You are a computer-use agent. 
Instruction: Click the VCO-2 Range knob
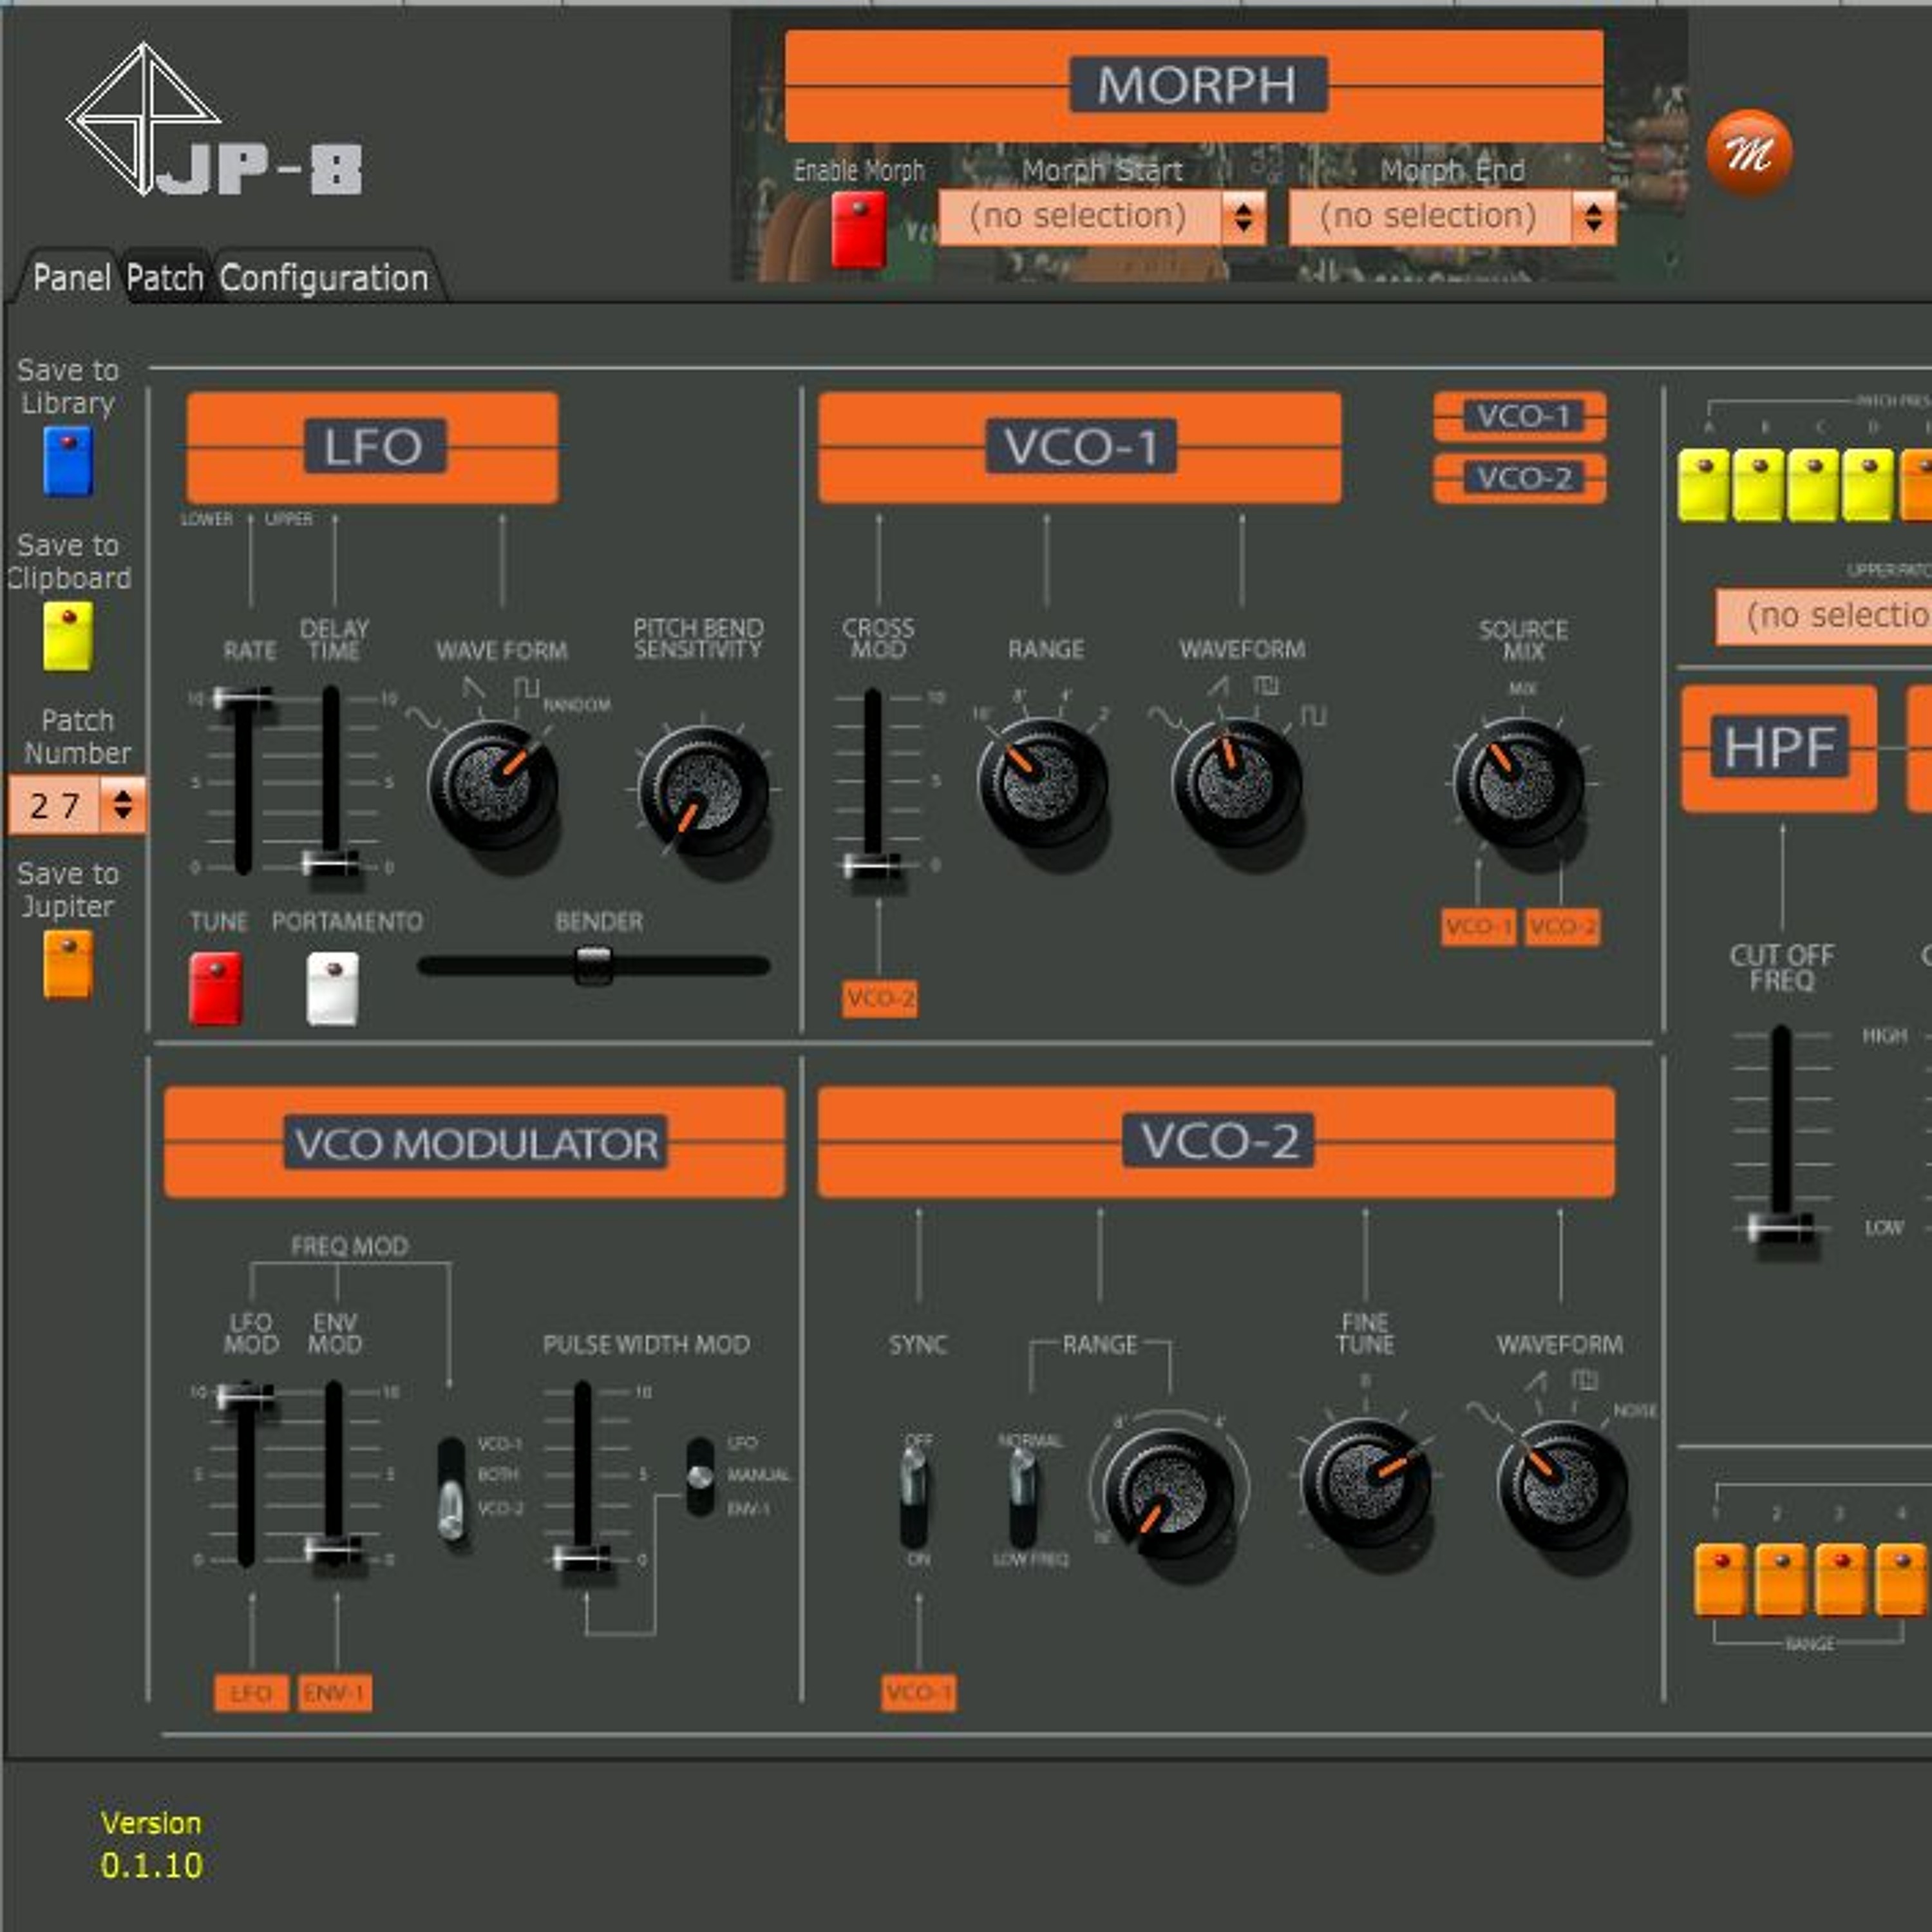coord(1168,1495)
